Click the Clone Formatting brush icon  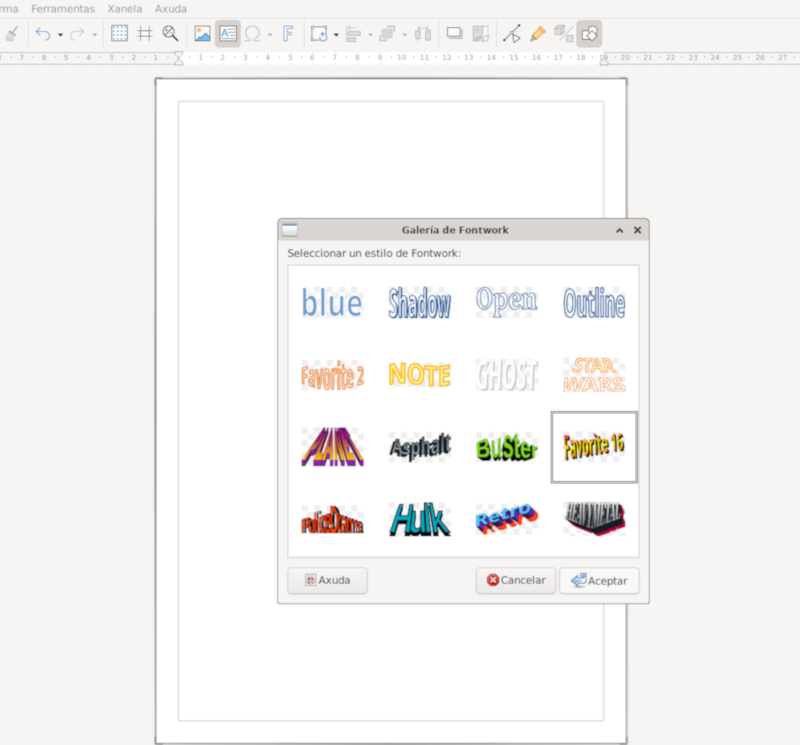click(11, 34)
